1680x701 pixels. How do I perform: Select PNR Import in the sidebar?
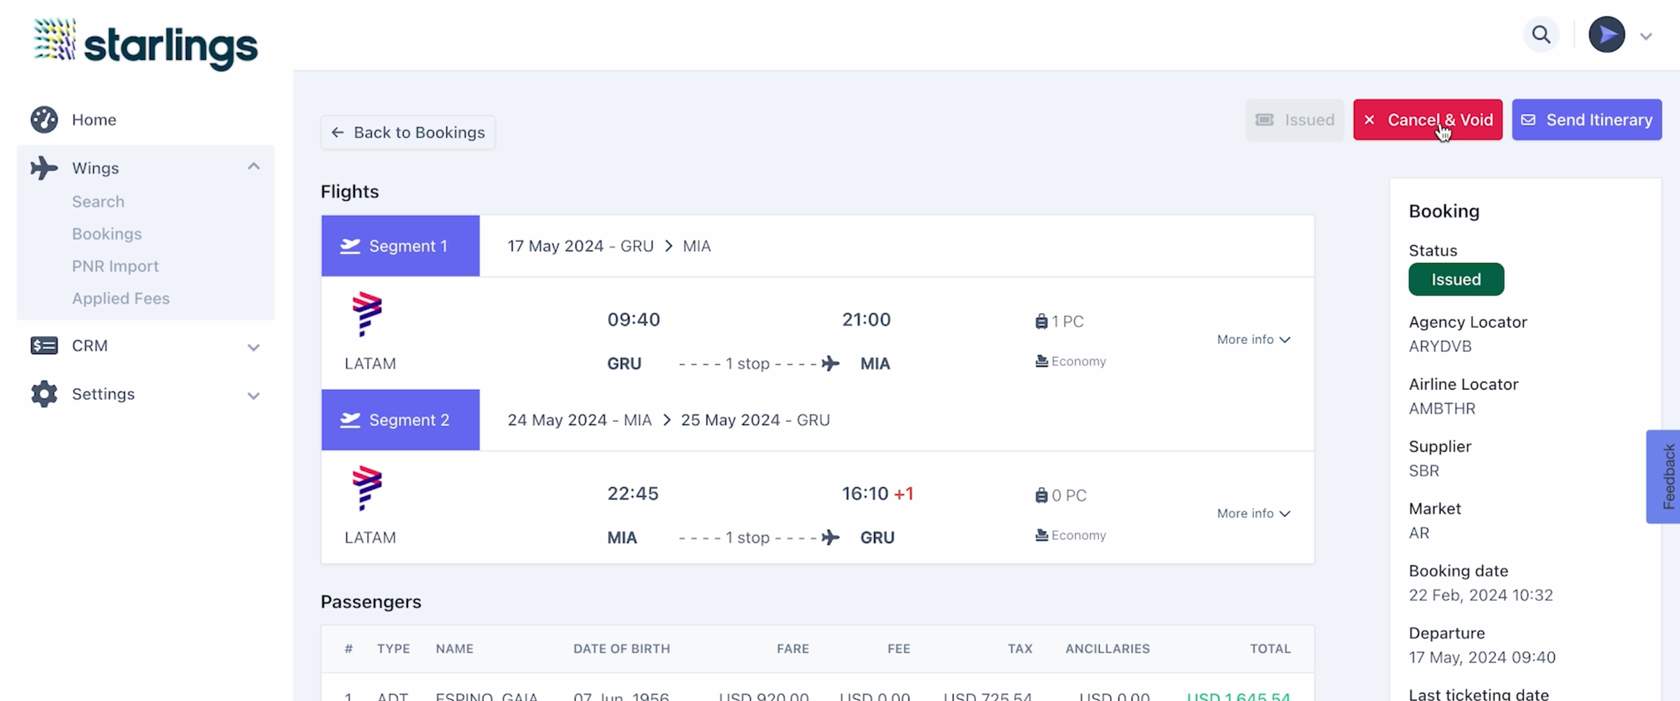pos(115,266)
